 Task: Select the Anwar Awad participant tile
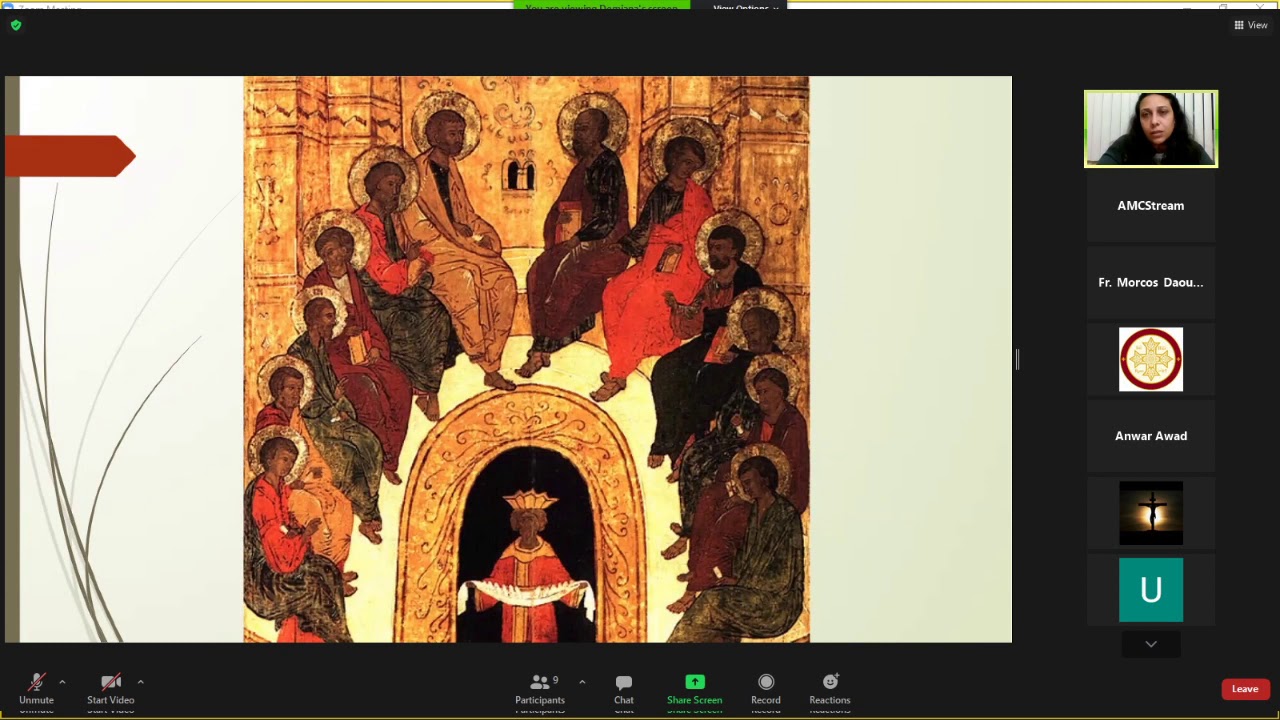tap(1151, 436)
